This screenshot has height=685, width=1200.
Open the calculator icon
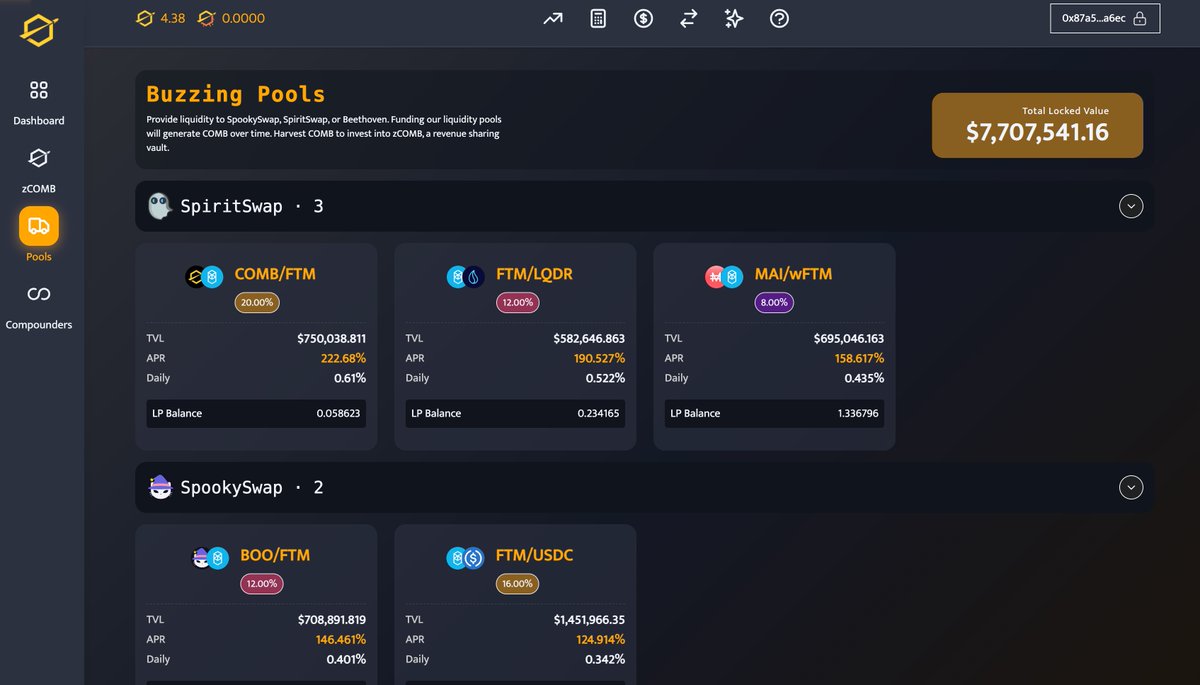(x=598, y=19)
